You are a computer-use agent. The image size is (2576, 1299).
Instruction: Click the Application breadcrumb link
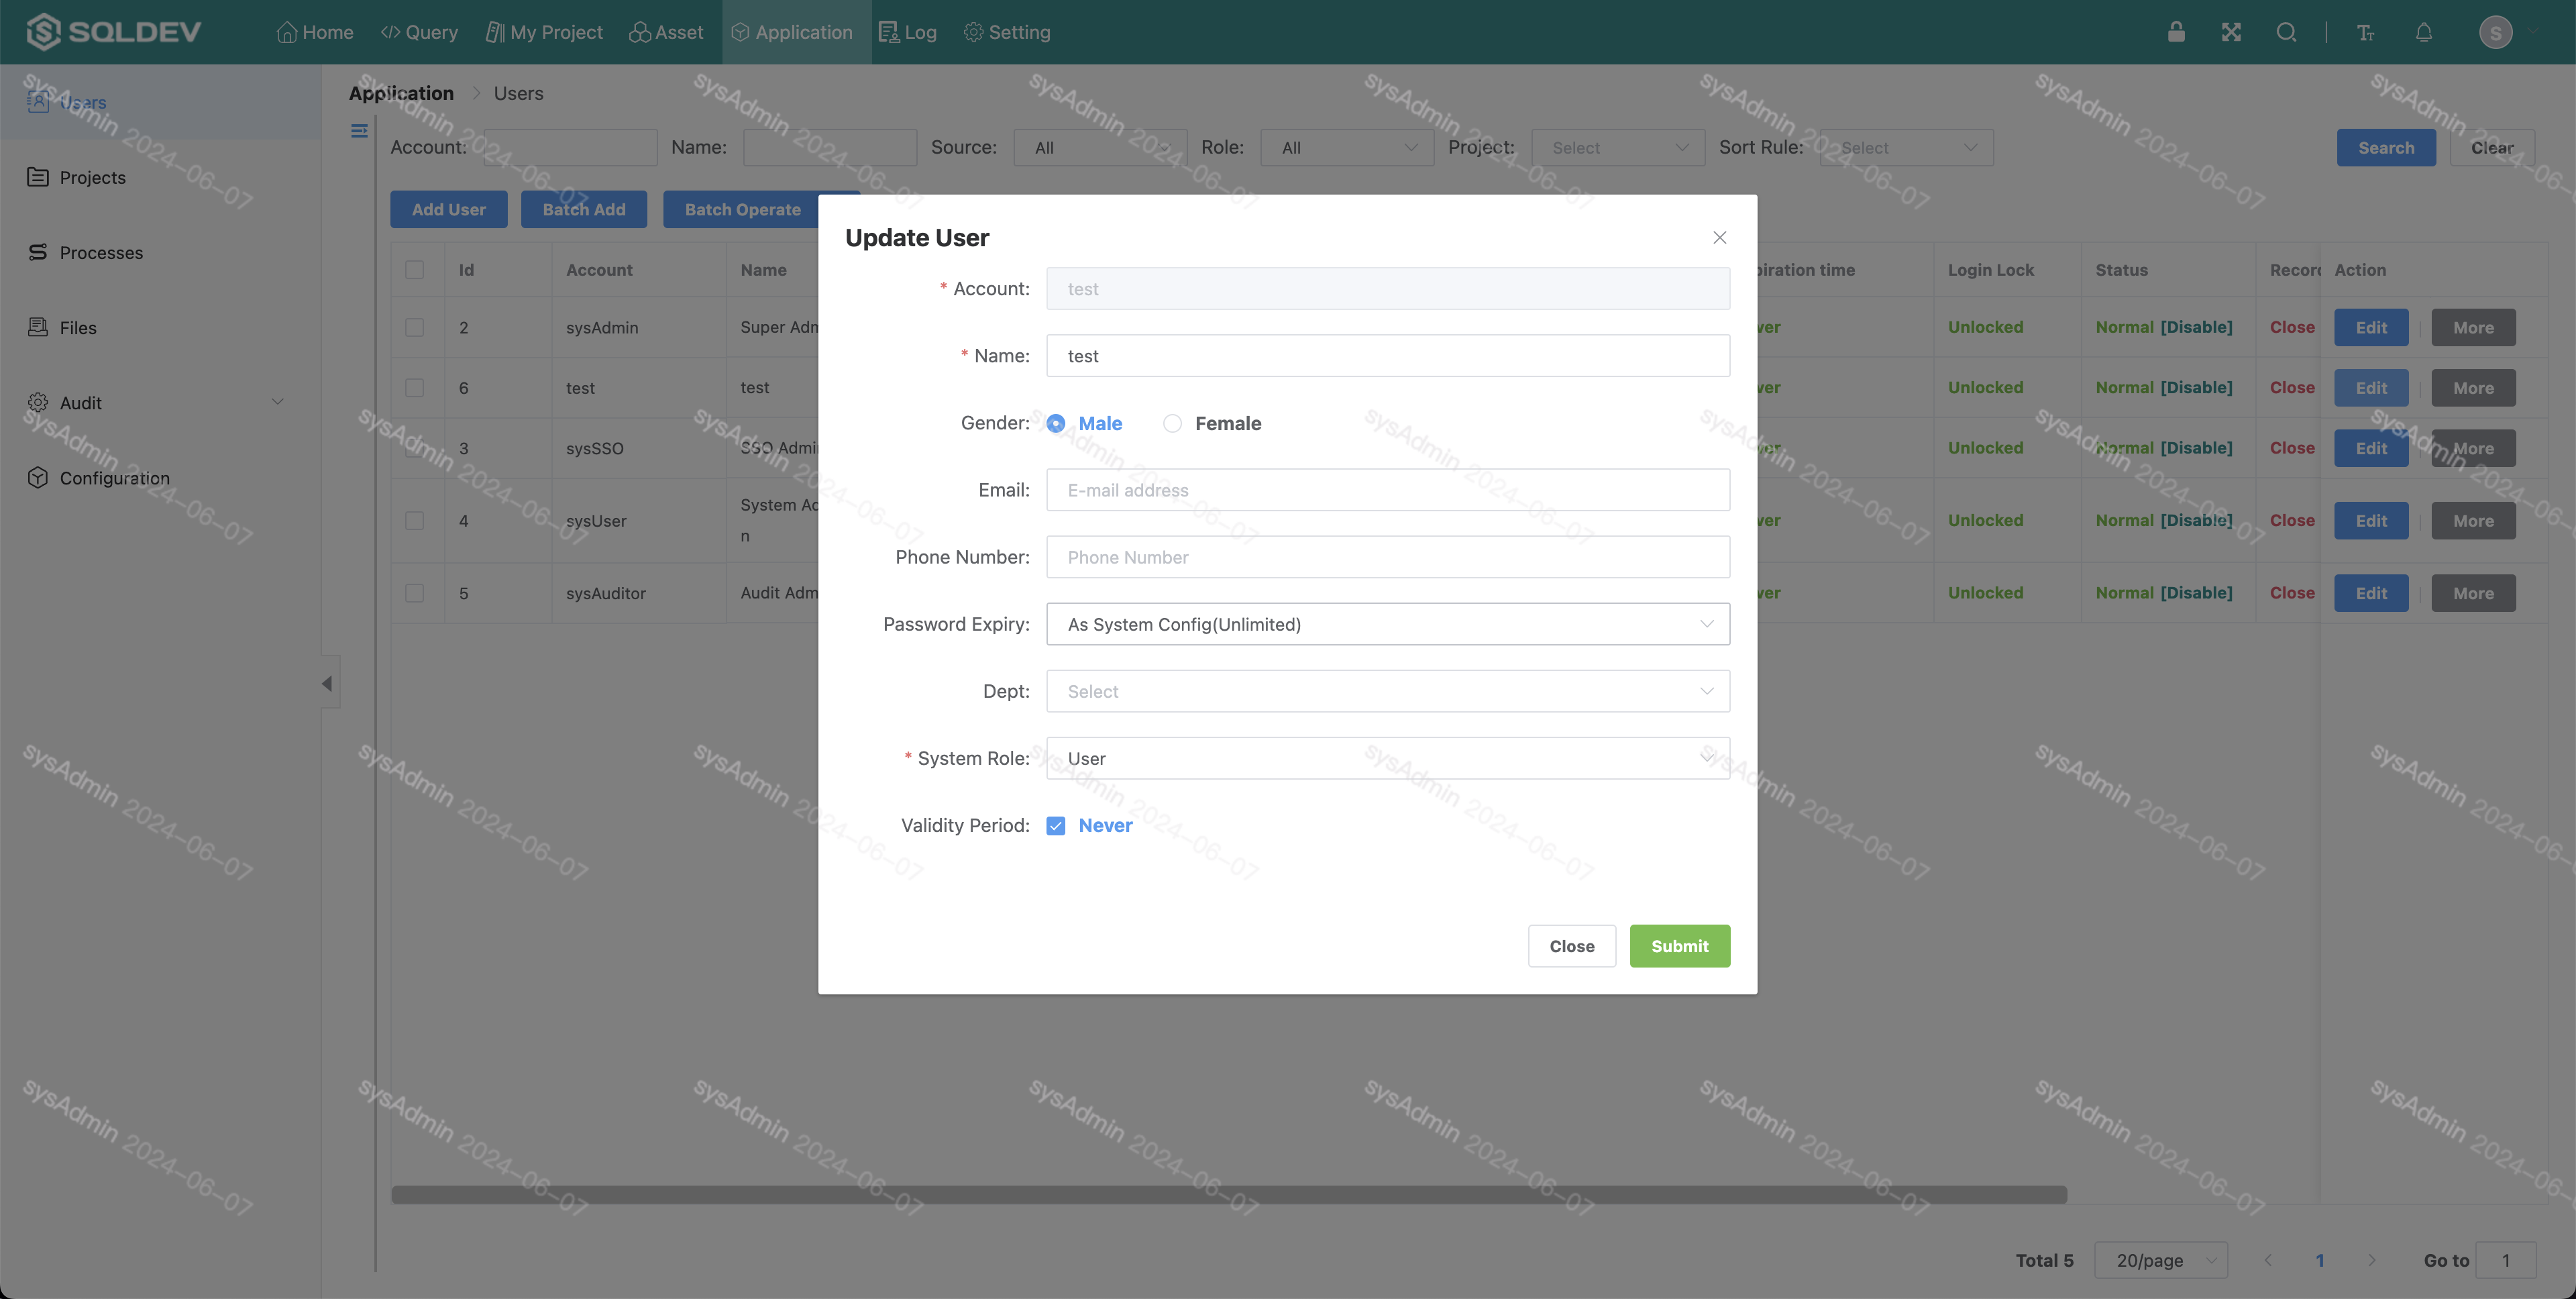[x=401, y=93]
